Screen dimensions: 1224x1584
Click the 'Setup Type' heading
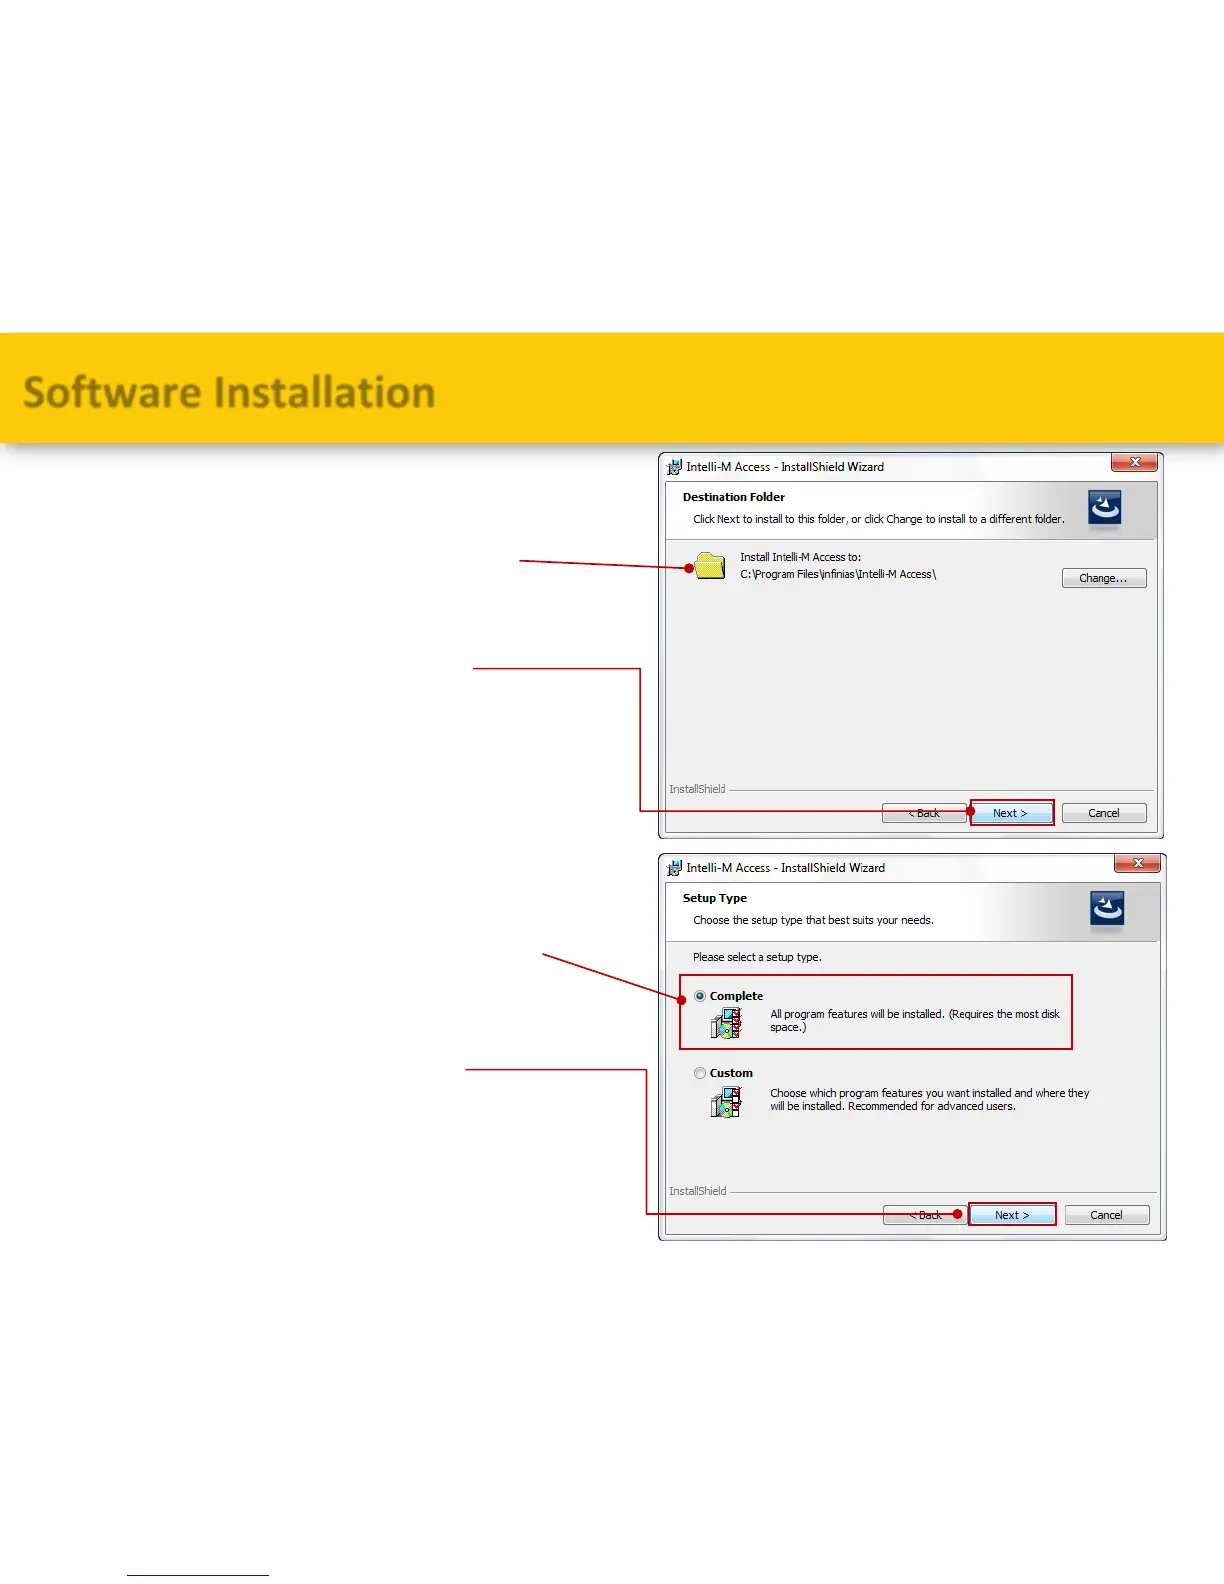(715, 898)
